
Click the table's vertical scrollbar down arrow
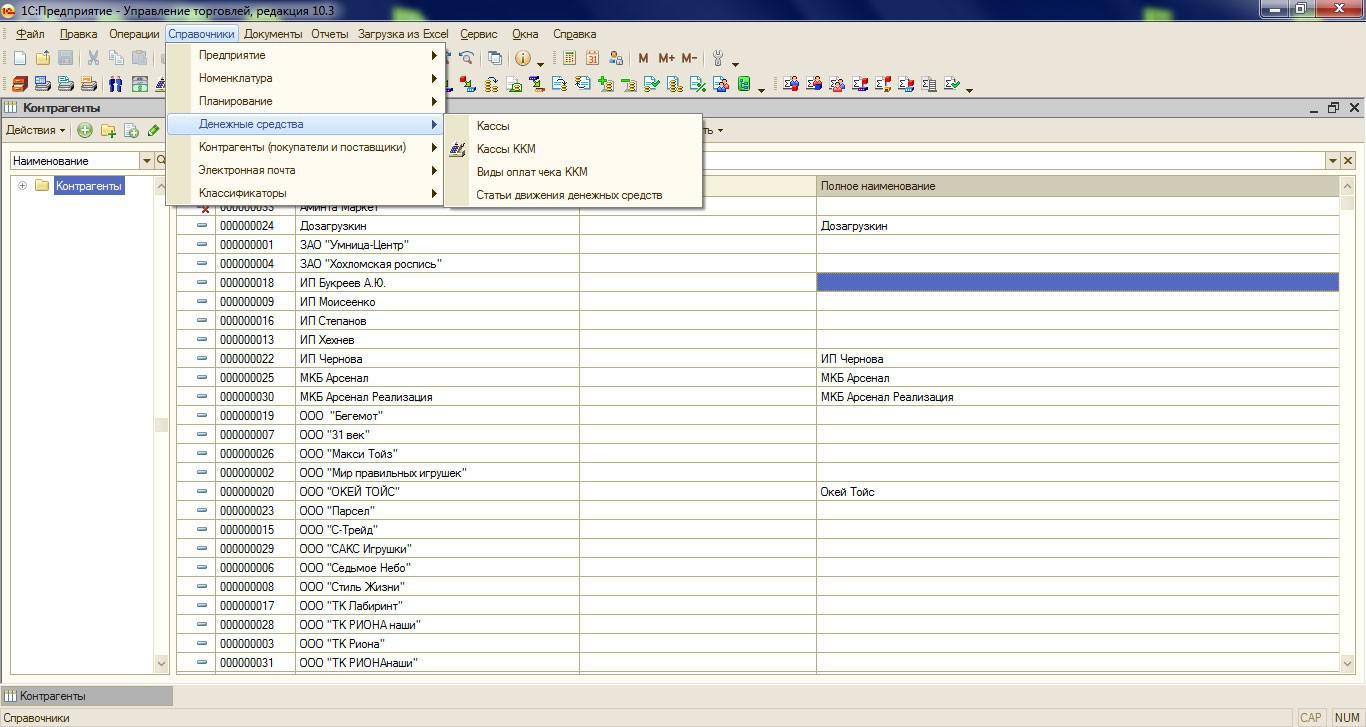click(x=1347, y=663)
